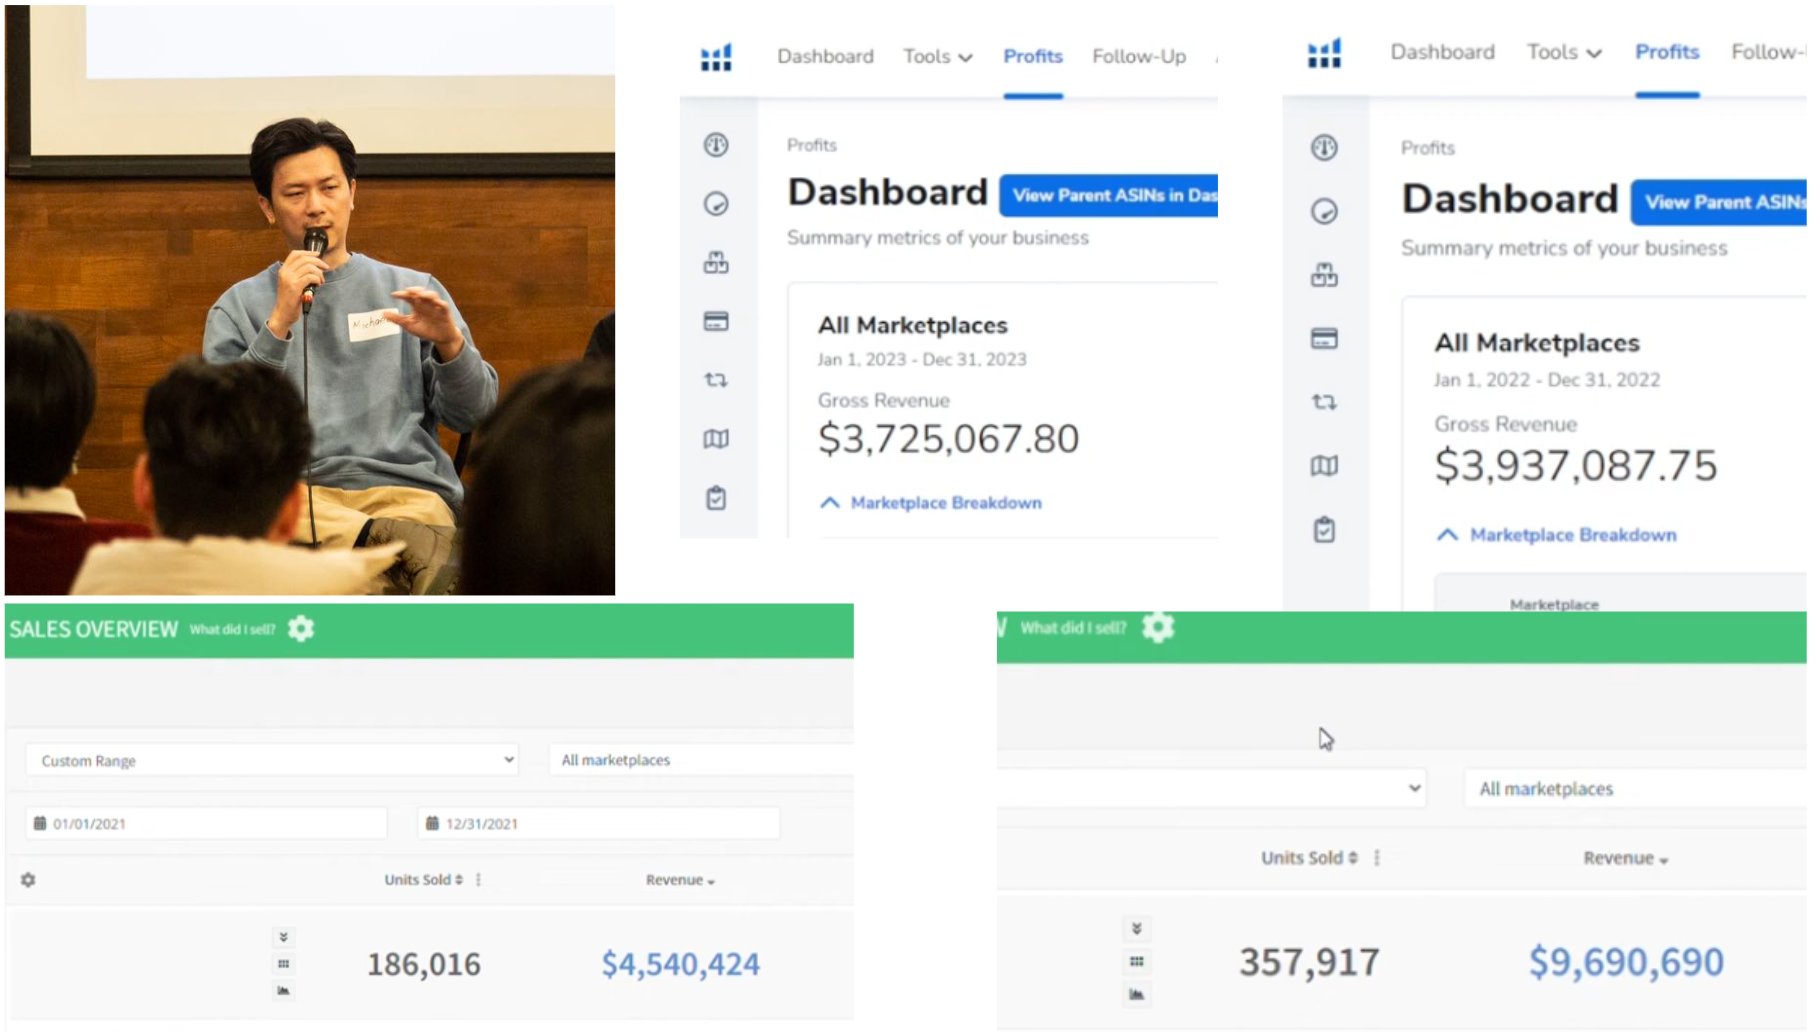Image resolution: width=1816 pixels, height=1032 pixels.
Task: Select the swap-arrows sidebar icon in the 2022 panel
Action: coord(1324,402)
